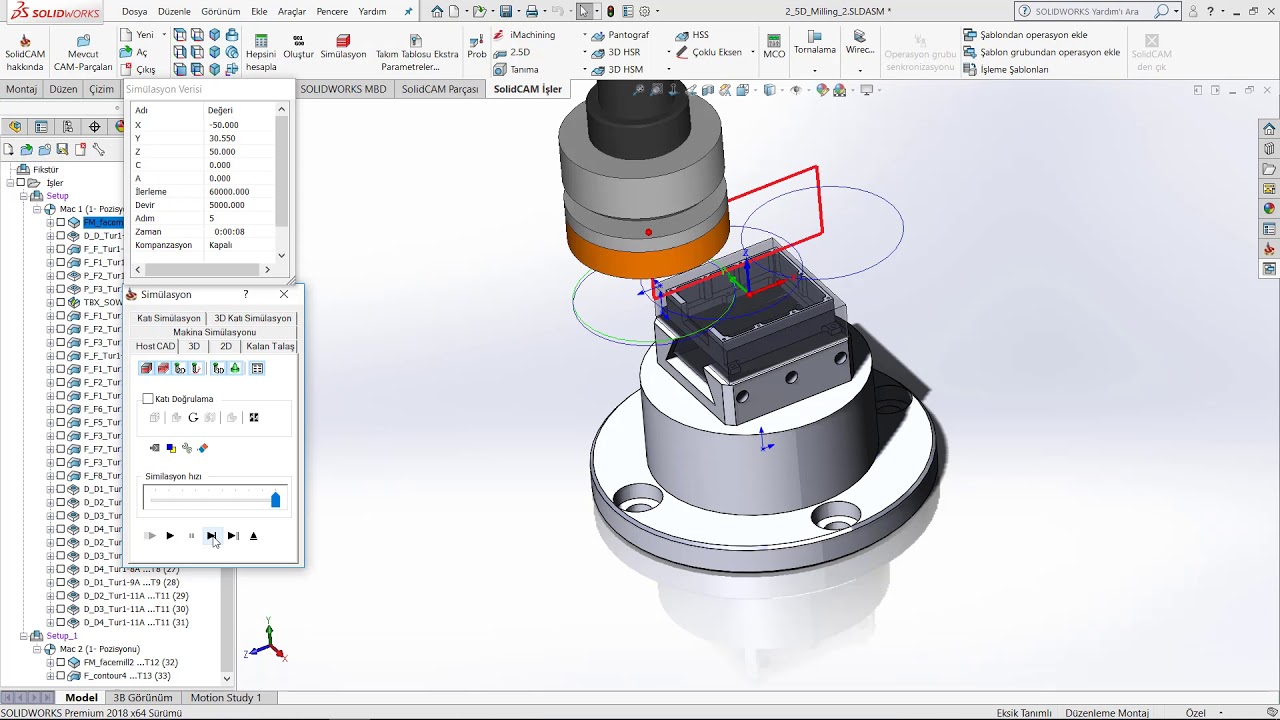Screen dimensions: 1280x720
Task: Expand the F_contour4 (33) operation
Action: click(x=50, y=676)
